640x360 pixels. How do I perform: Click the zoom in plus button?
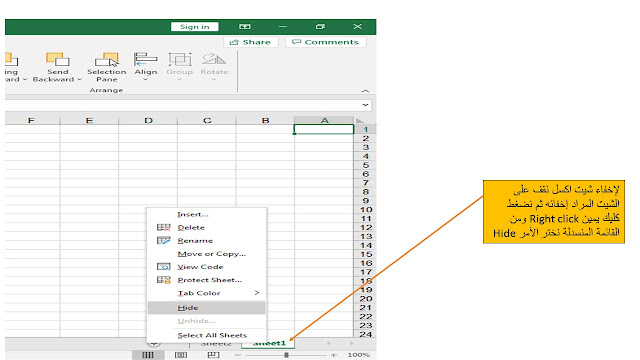coord(334,355)
